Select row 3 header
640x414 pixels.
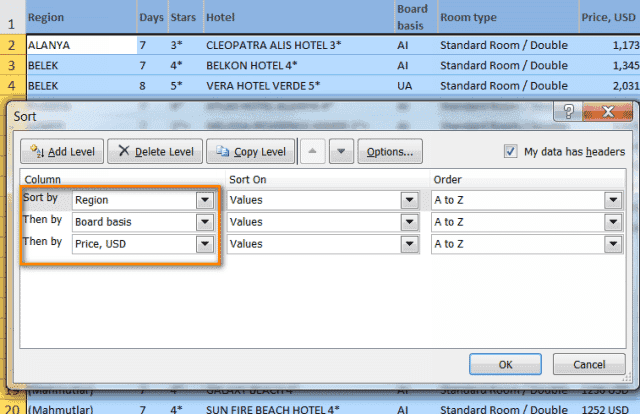[10, 65]
